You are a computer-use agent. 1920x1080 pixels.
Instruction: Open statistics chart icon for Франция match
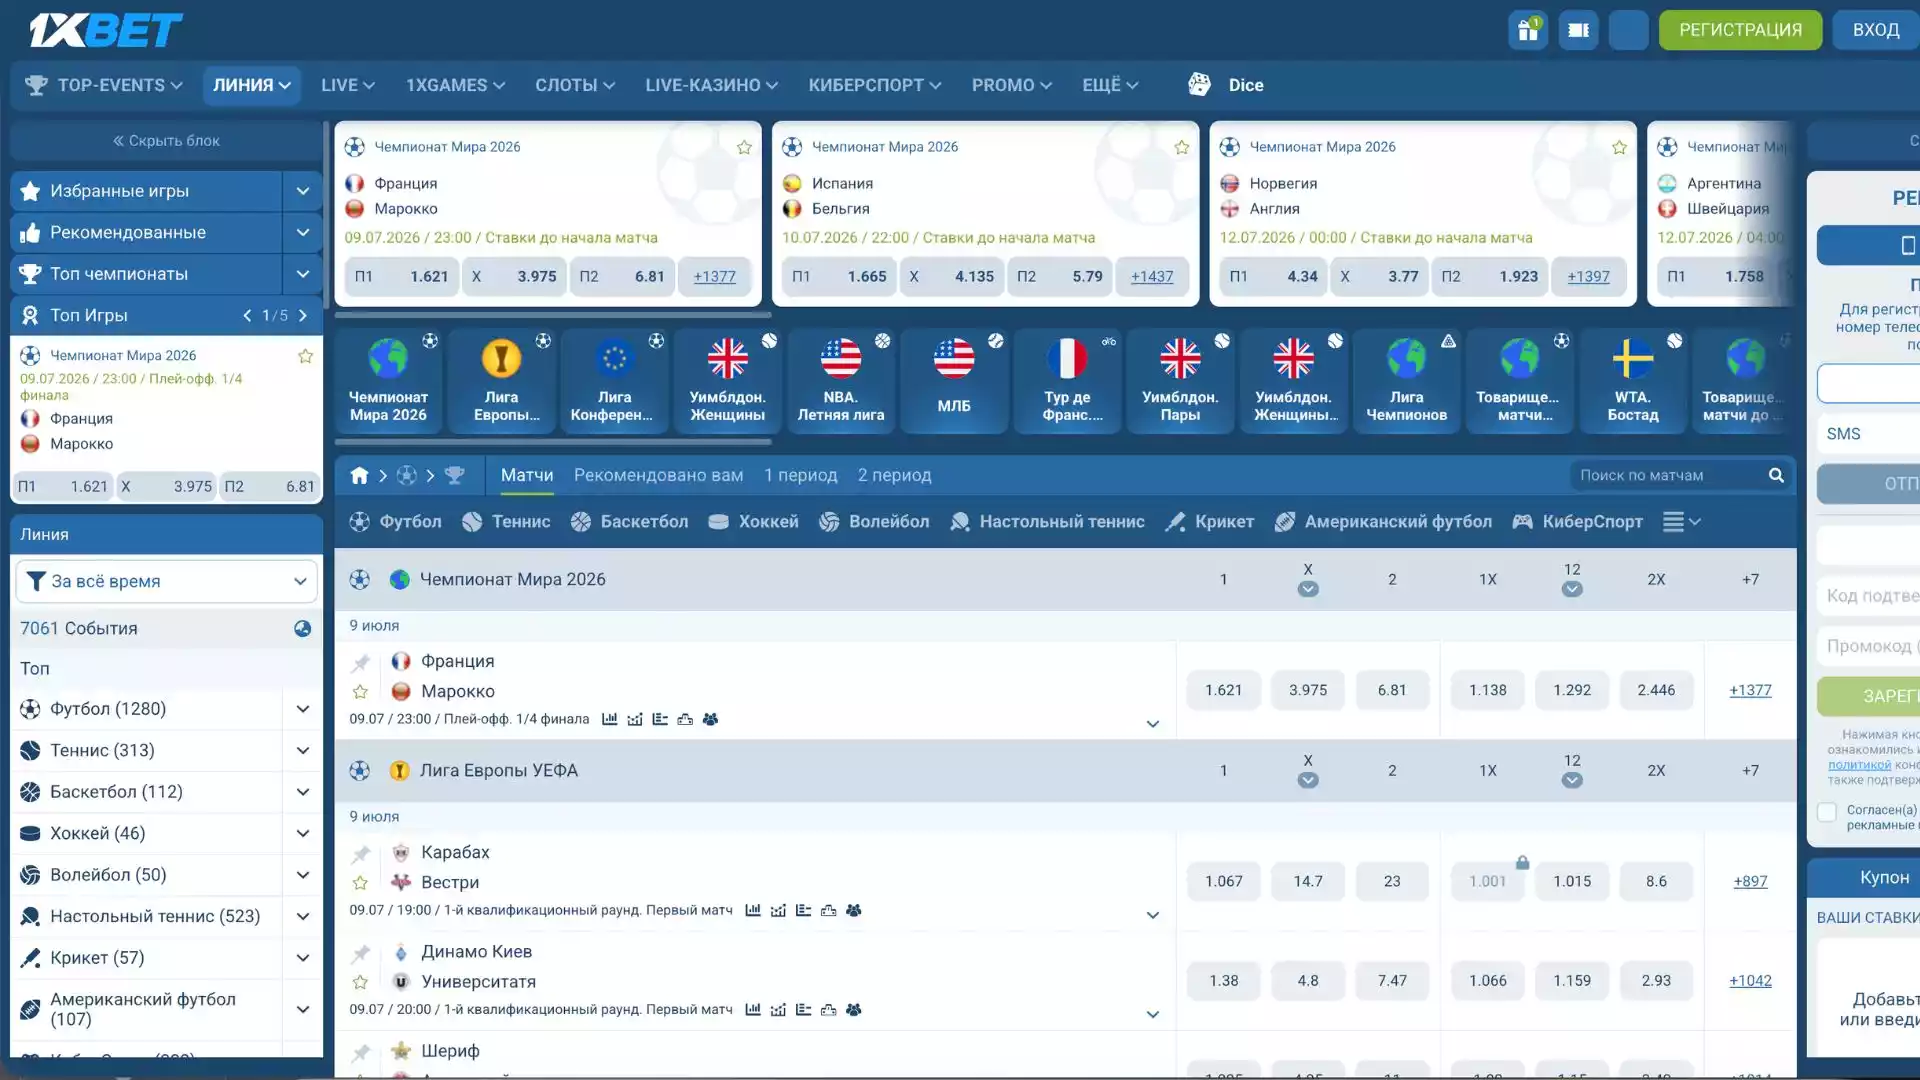pyautogui.click(x=609, y=719)
